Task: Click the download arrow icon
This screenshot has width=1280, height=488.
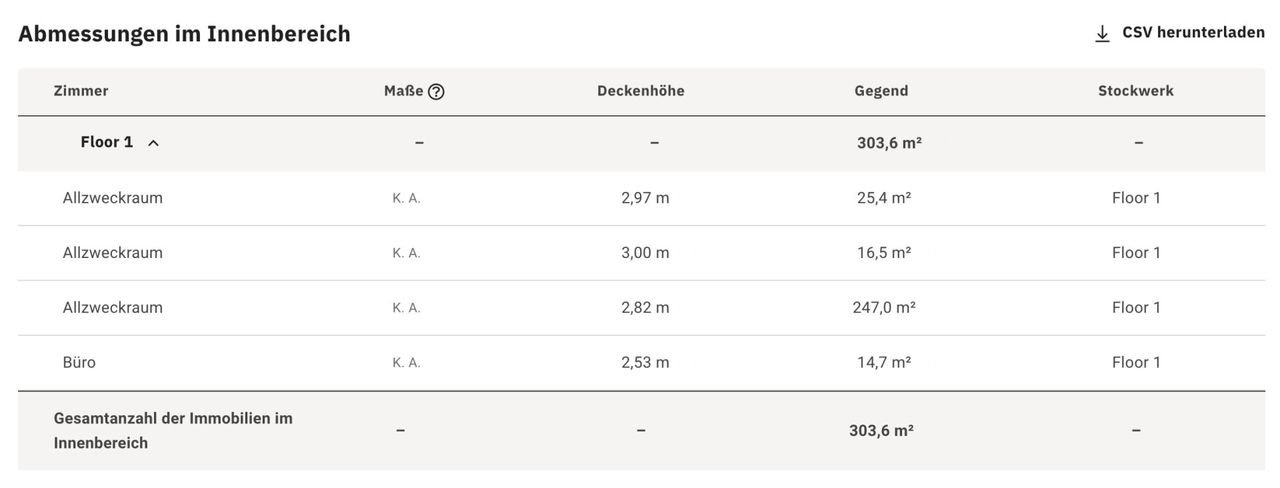Action: (1102, 34)
